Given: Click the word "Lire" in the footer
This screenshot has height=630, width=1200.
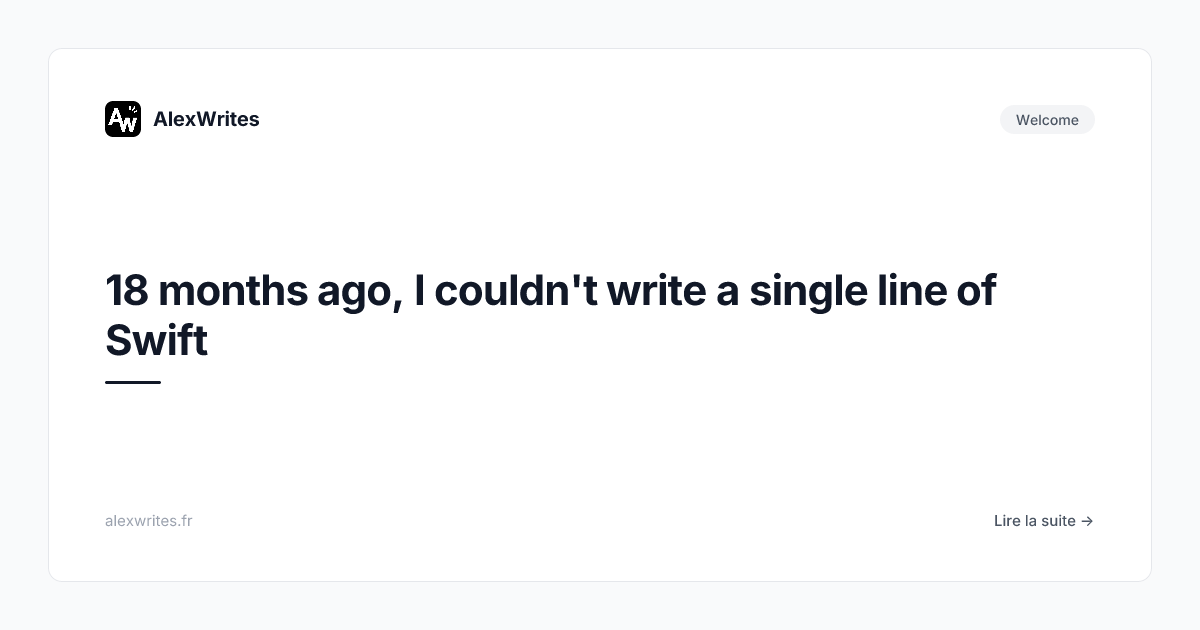Looking at the screenshot, I should point(1006,521).
